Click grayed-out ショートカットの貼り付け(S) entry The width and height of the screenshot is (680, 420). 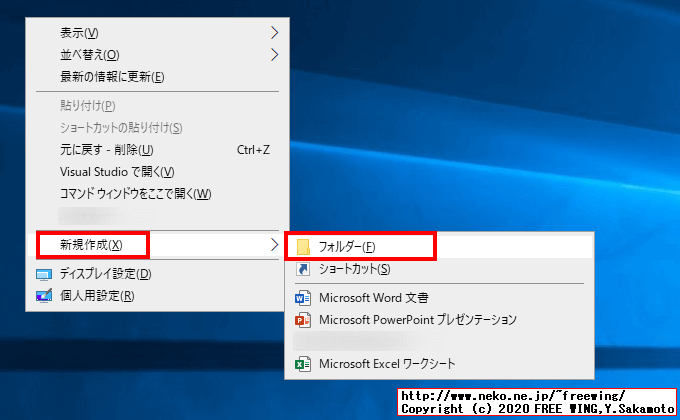(157, 128)
